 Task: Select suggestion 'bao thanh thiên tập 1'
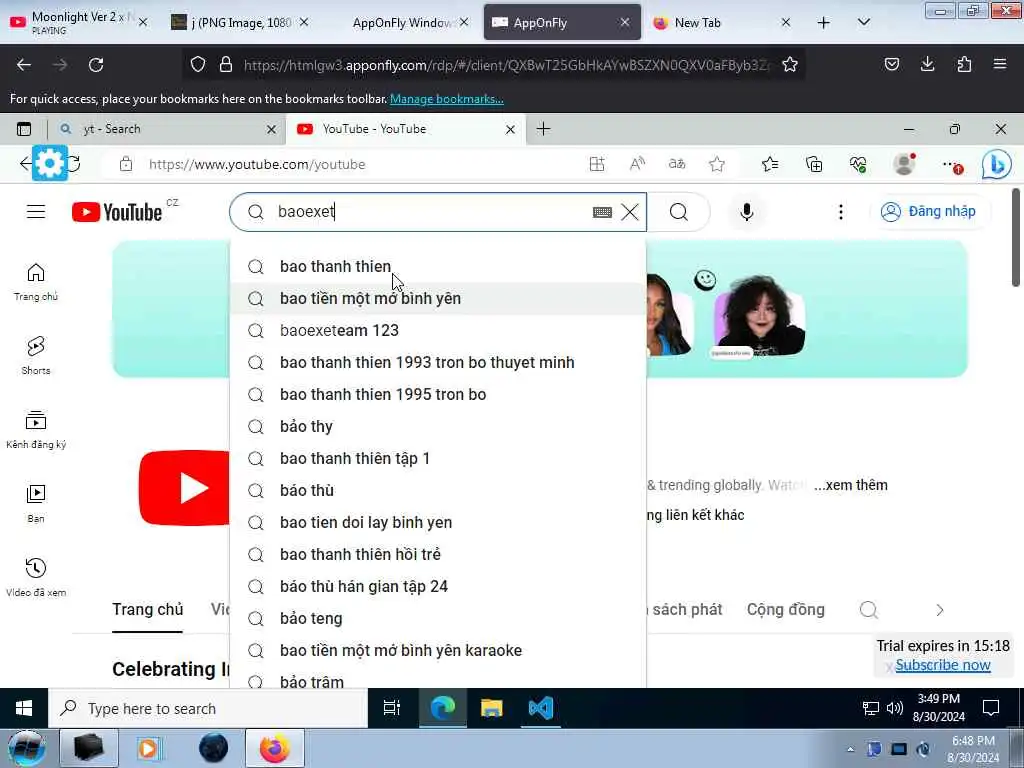click(438, 458)
